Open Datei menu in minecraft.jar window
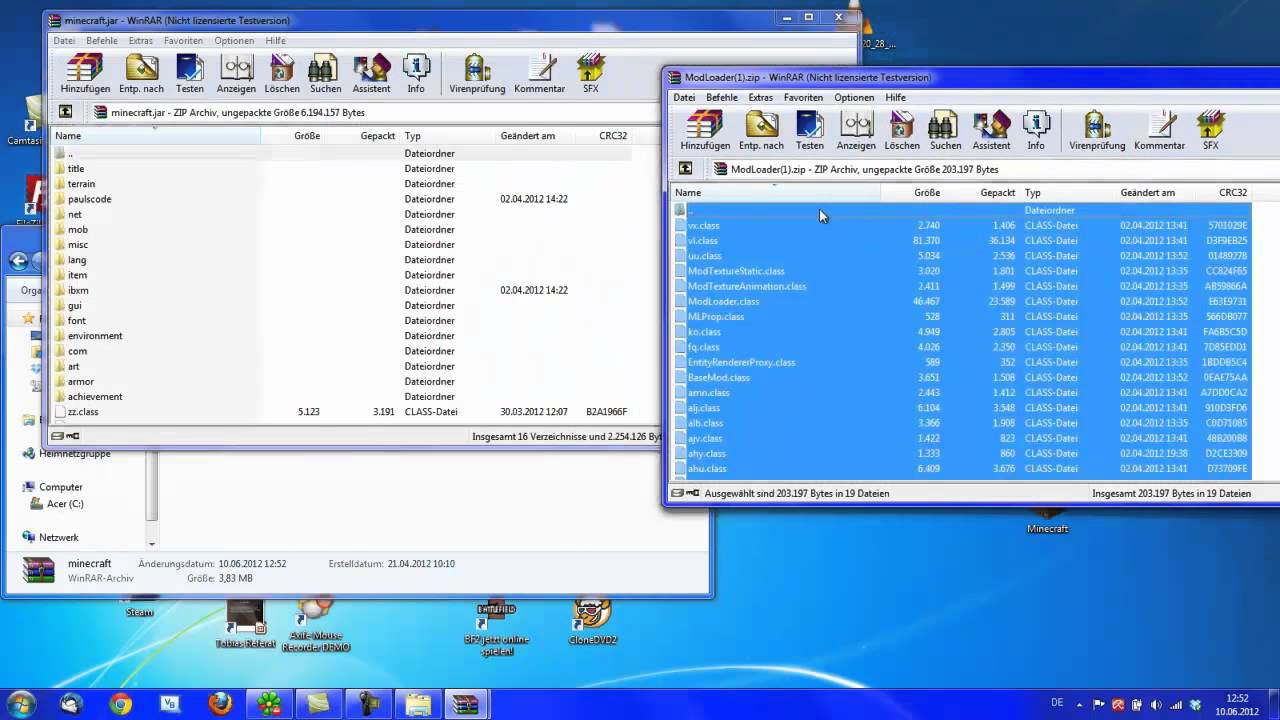 [64, 41]
